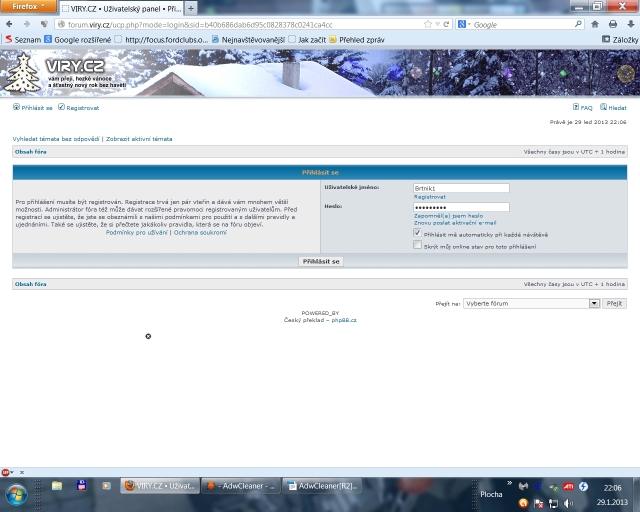
Task: Click the Přejít go button
Action: click(615, 303)
